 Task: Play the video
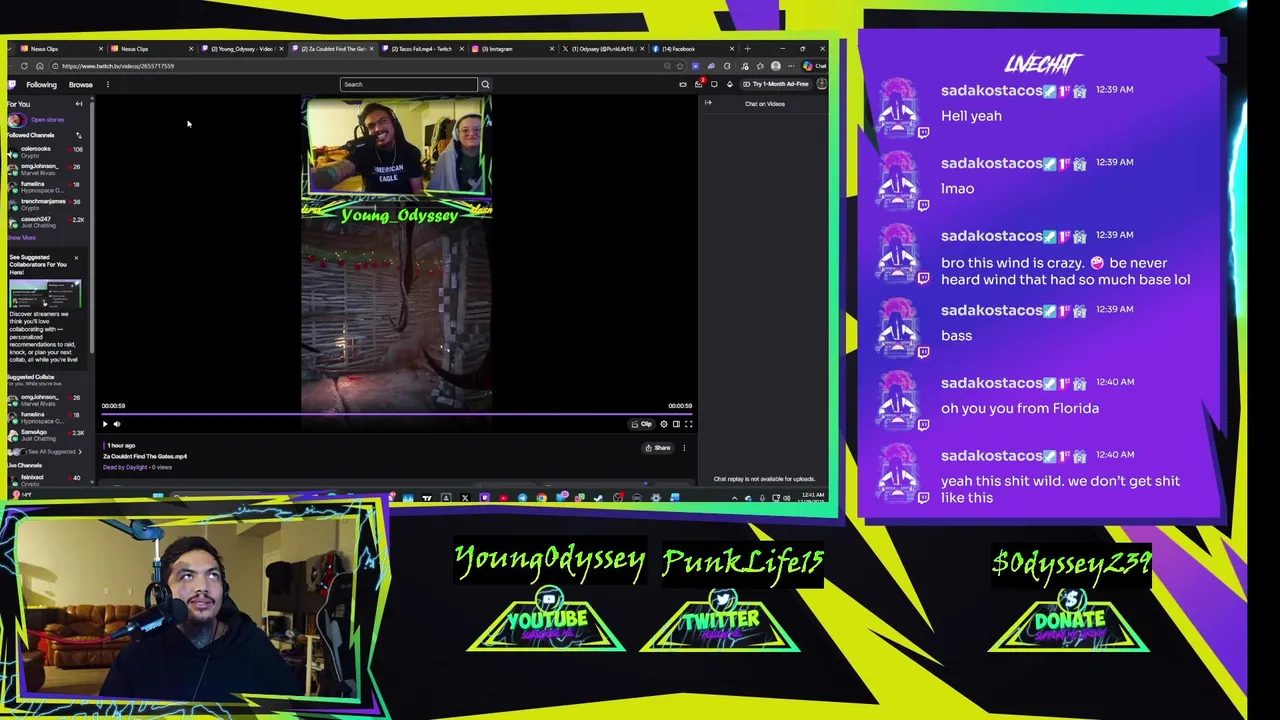(x=105, y=424)
